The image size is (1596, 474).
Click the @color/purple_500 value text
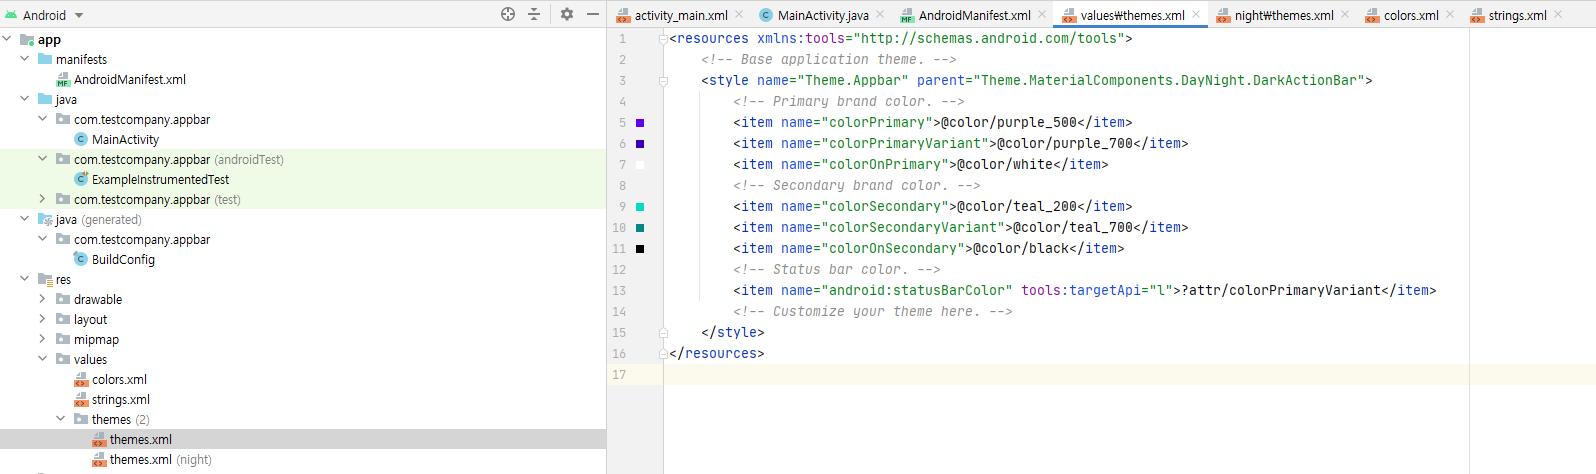click(x=1009, y=123)
